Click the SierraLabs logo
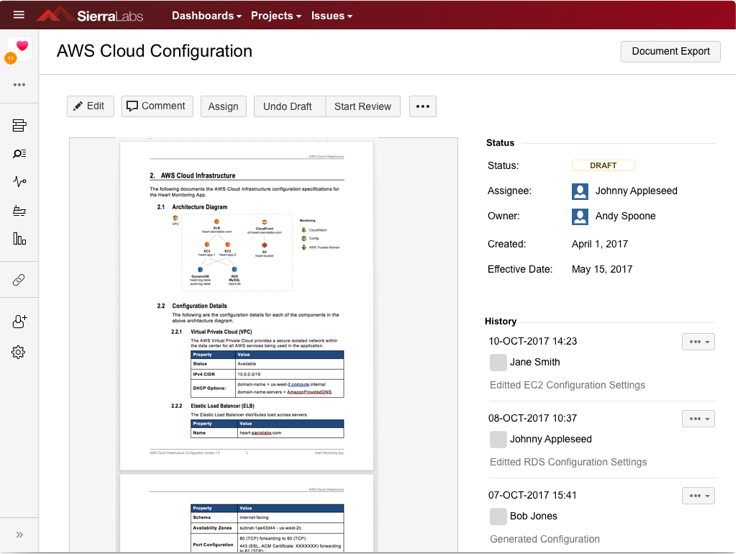 point(90,15)
